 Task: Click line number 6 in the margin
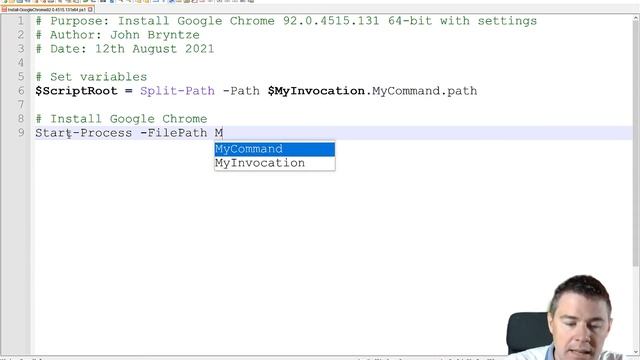20,91
